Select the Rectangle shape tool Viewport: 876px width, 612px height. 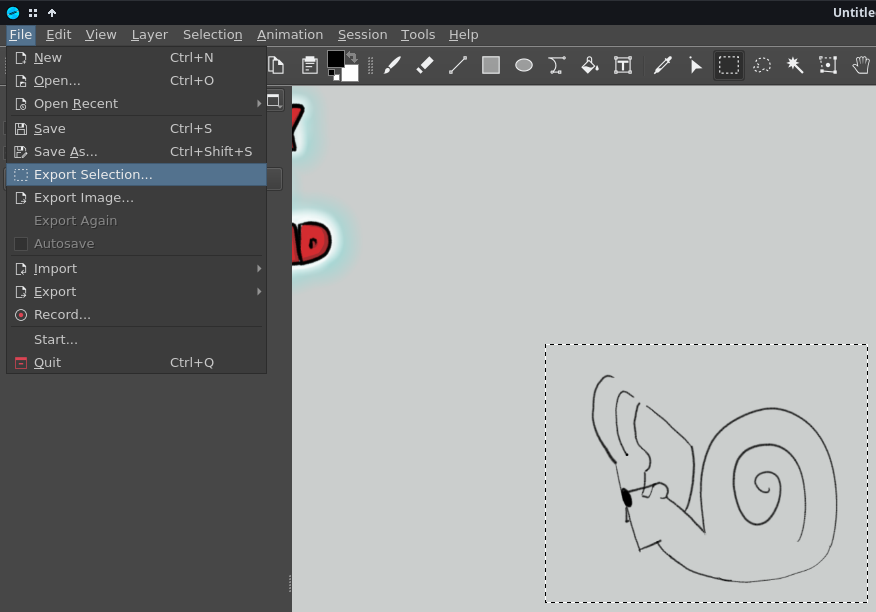[x=491, y=66]
